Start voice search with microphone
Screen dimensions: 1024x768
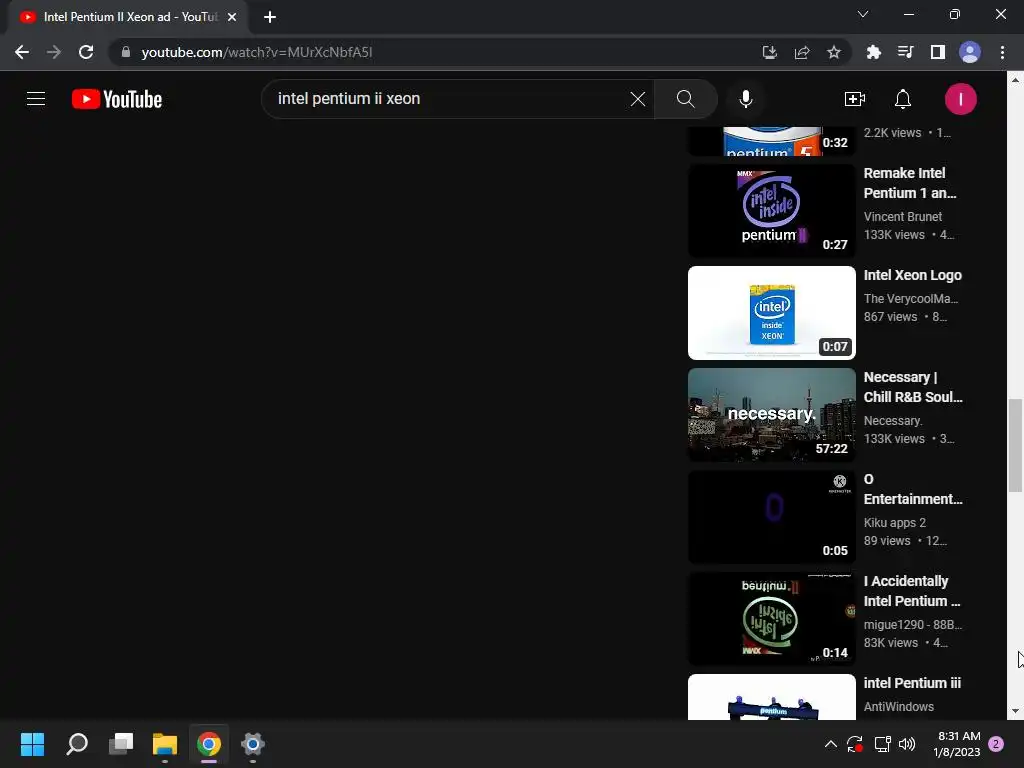tap(746, 99)
